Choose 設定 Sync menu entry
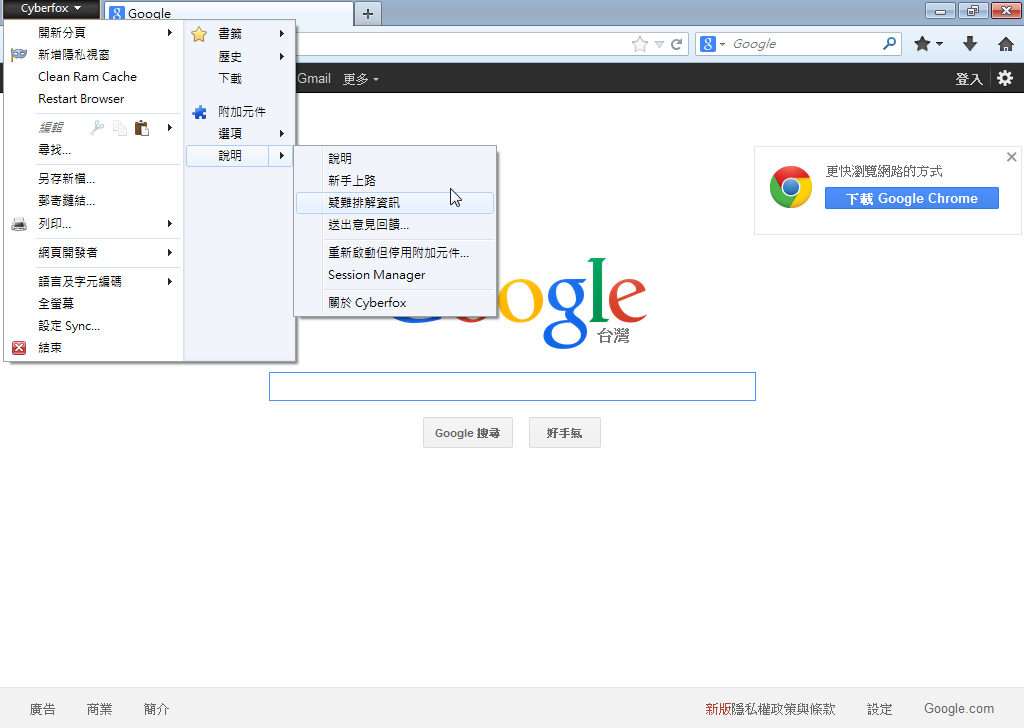This screenshot has width=1024, height=728. (92, 326)
